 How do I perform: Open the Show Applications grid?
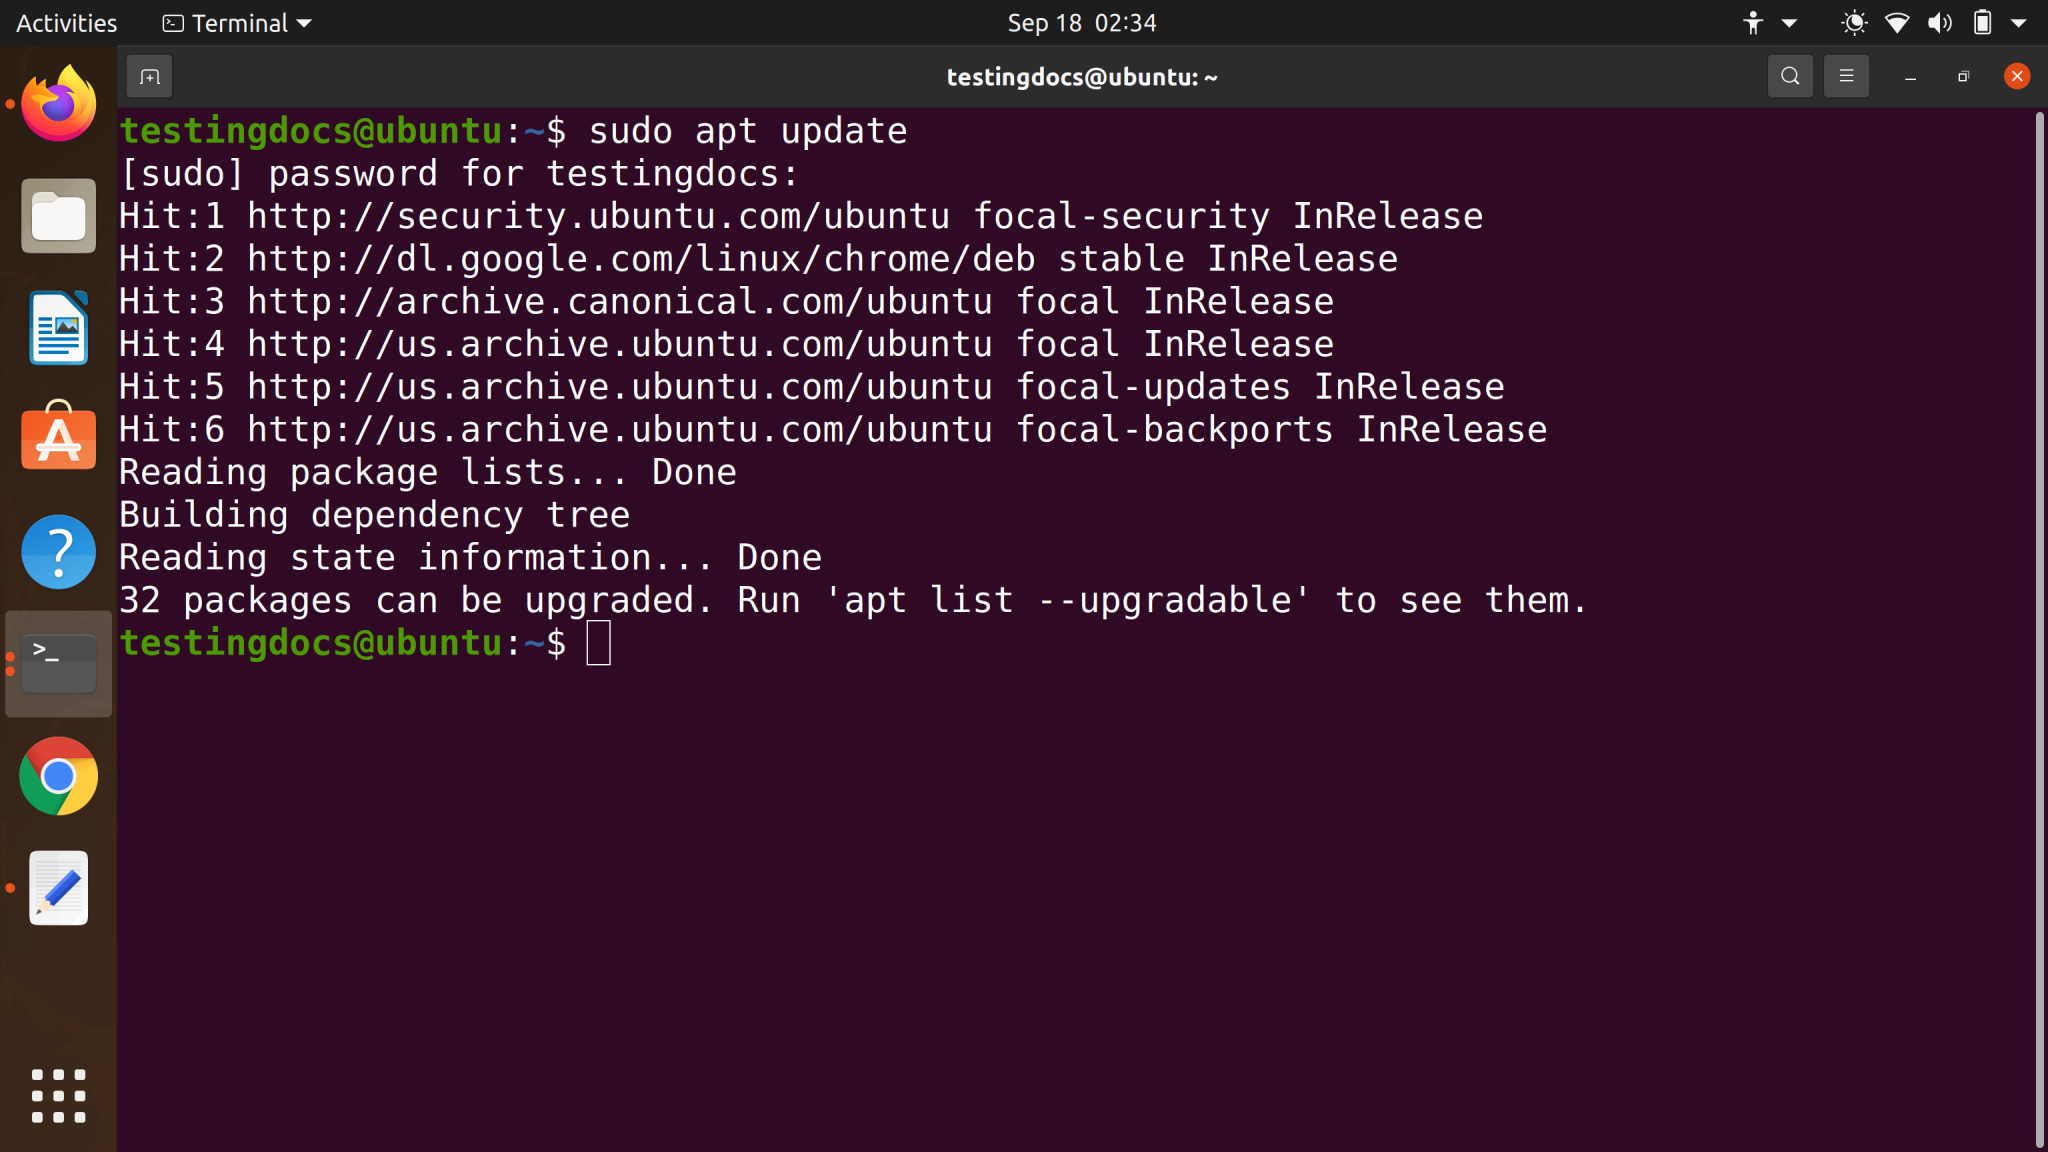[x=57, y=1095]
